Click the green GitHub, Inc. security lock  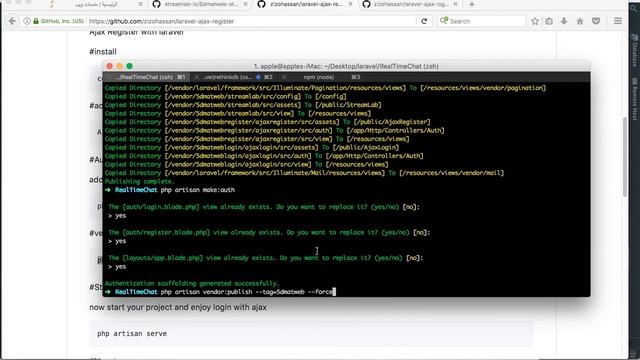point(36,21)
